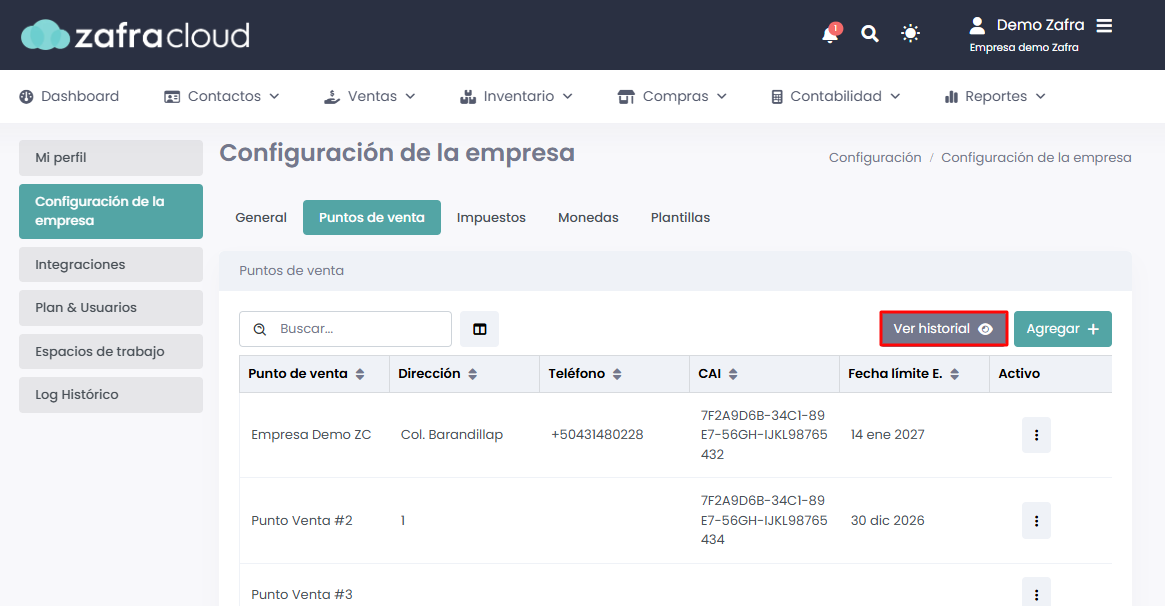Viewport: 1165px width, 606px height.
Task: Switch to the Impuestos tab
Action: [491, 218]
